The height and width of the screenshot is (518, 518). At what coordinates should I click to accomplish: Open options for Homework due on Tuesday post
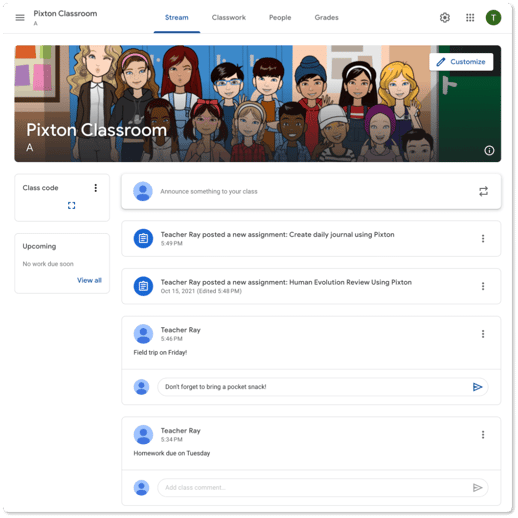[x=483, y=434]
